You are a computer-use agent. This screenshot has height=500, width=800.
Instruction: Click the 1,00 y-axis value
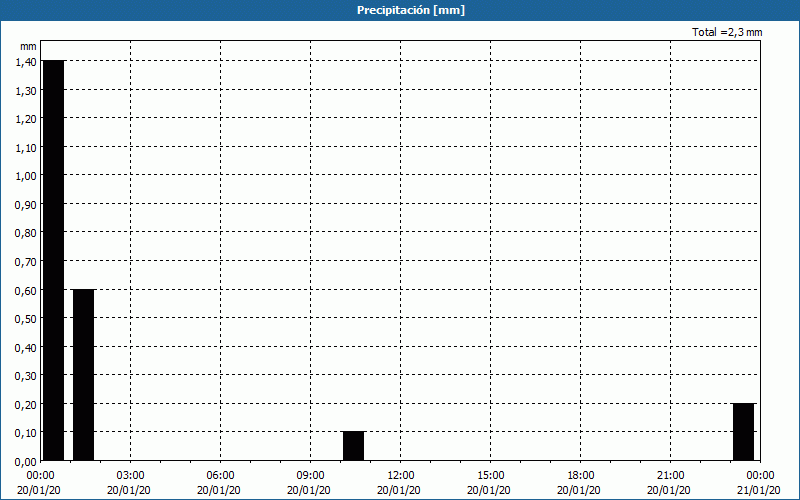[26, 176]
